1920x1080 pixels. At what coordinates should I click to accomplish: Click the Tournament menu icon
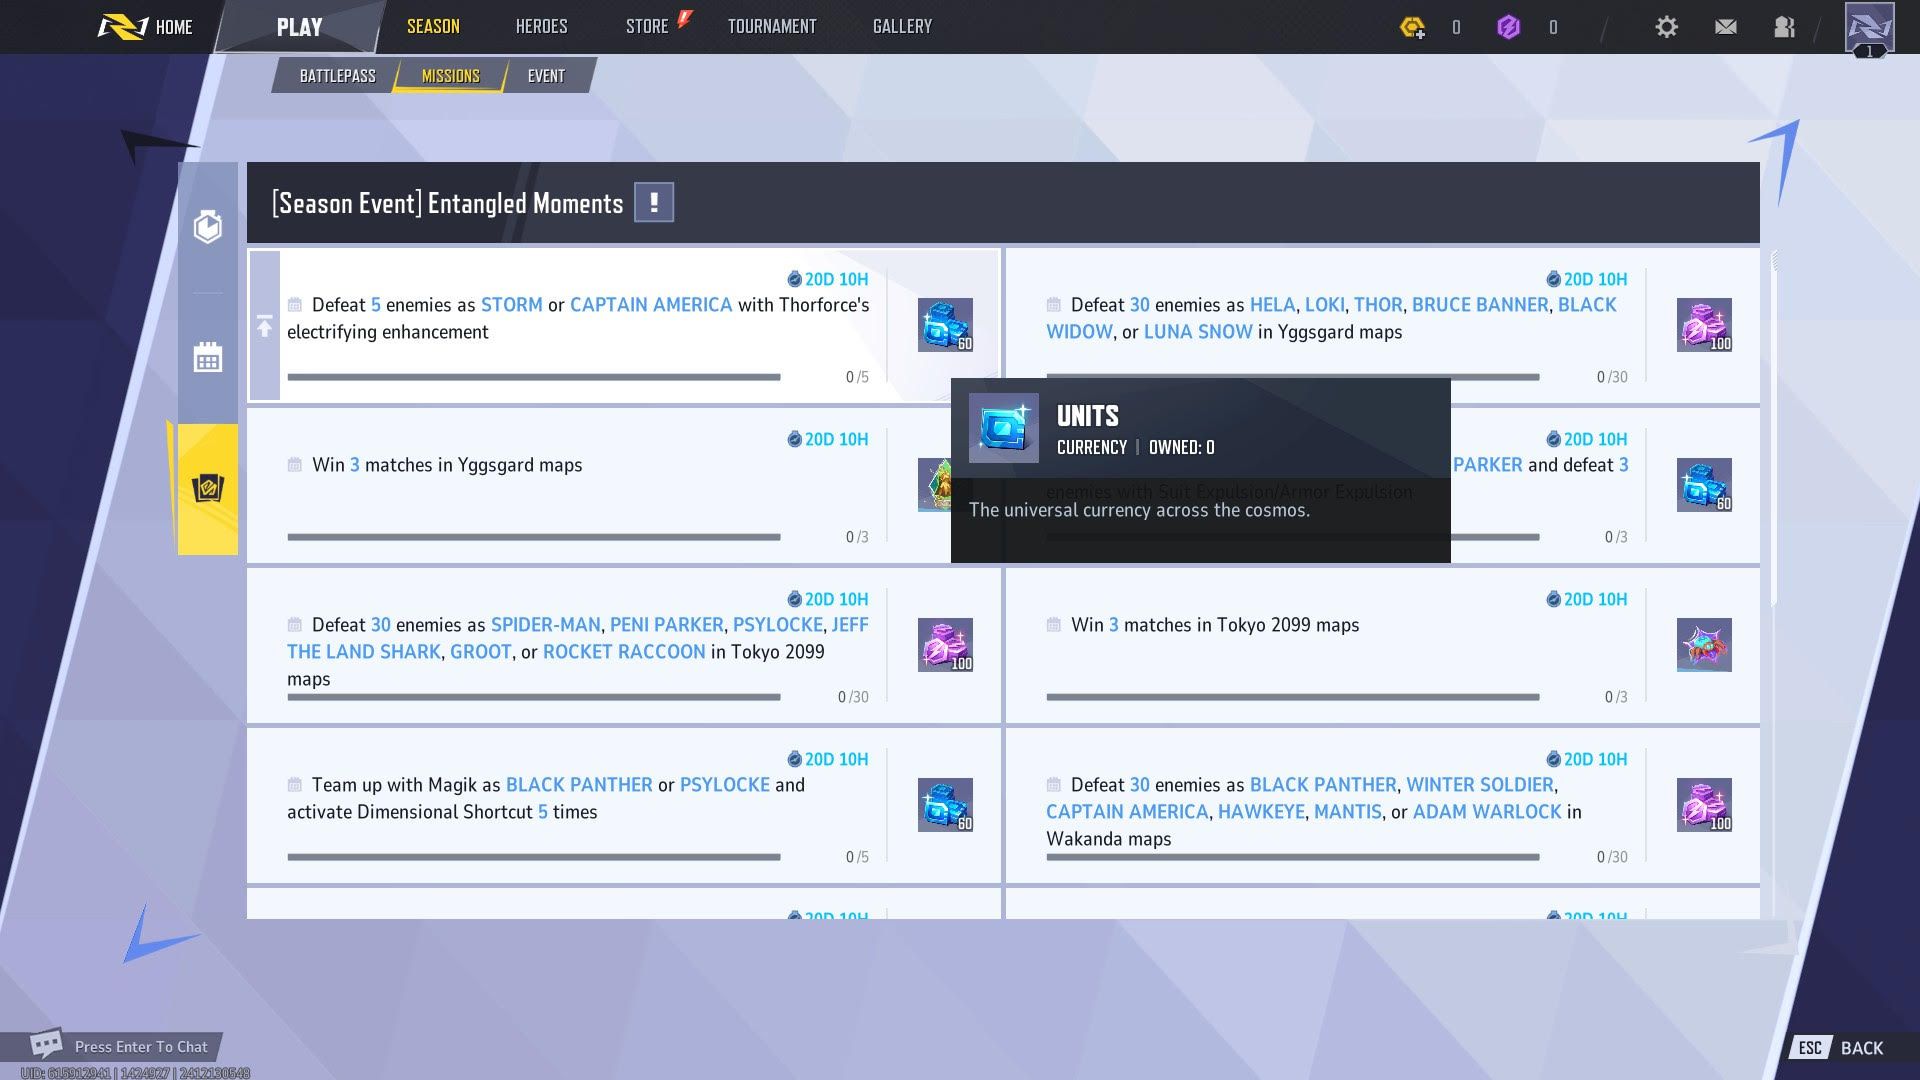click(x=771, y=26)
